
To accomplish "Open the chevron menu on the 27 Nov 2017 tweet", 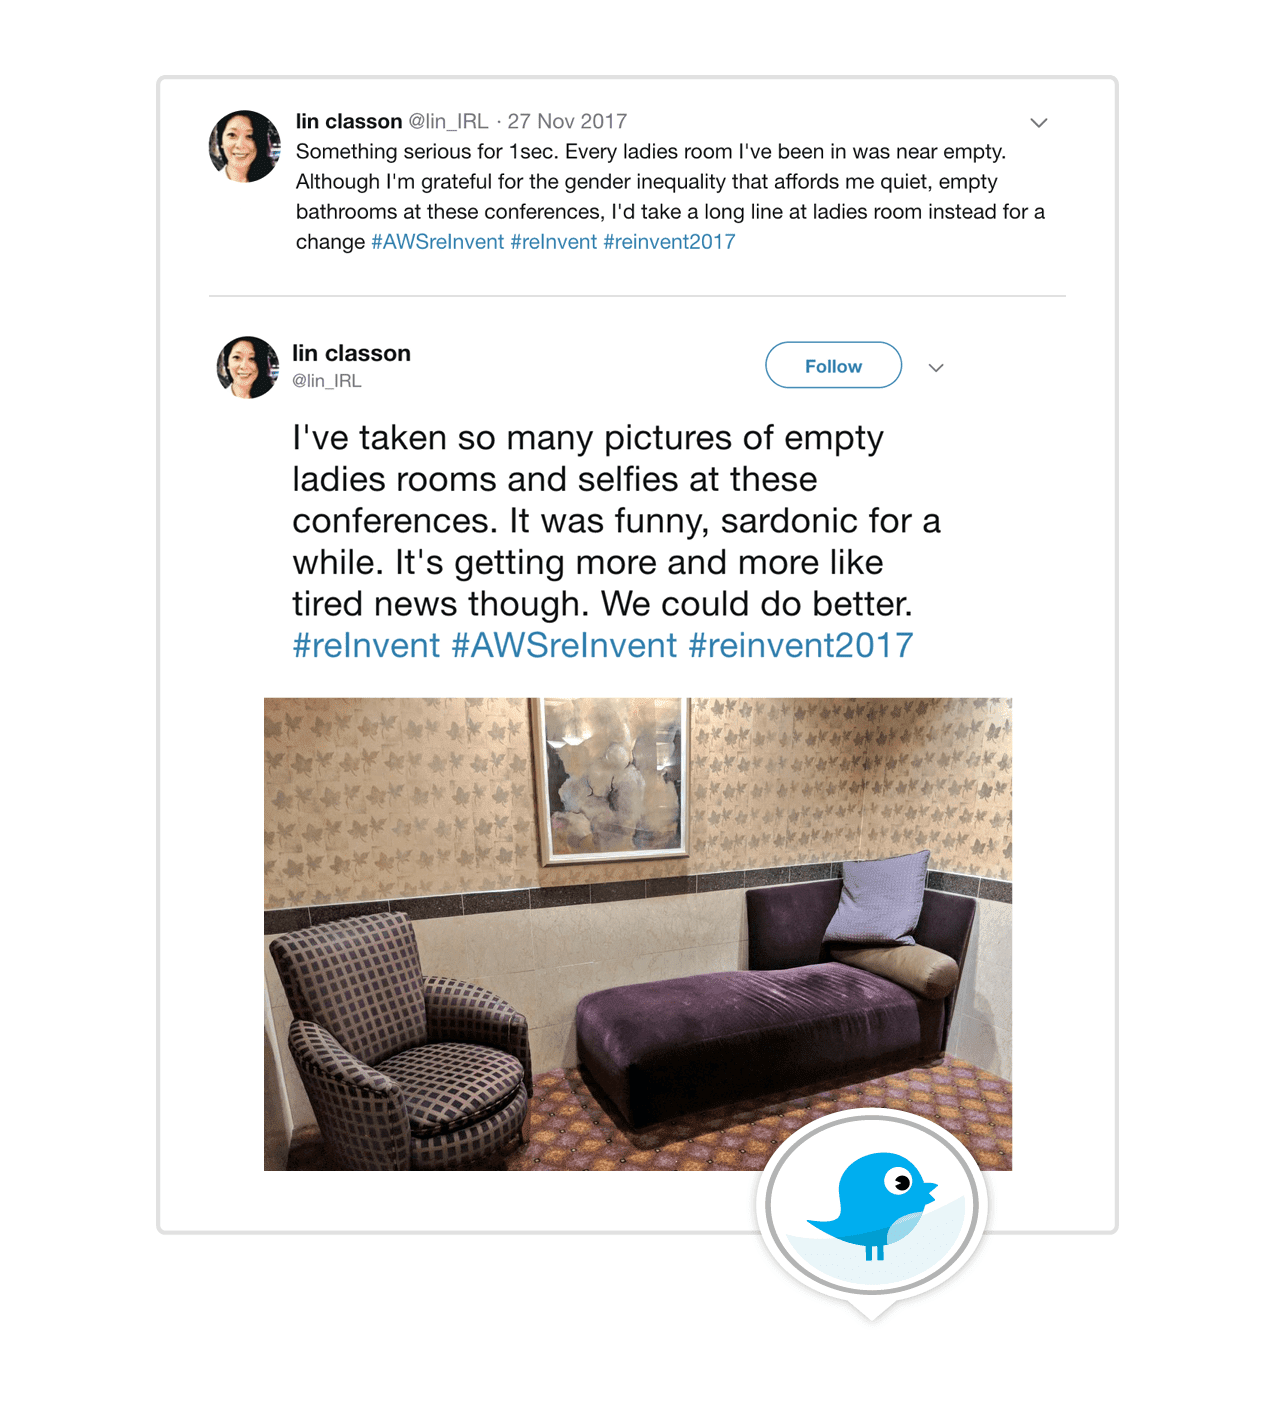I will (1039, 122).
